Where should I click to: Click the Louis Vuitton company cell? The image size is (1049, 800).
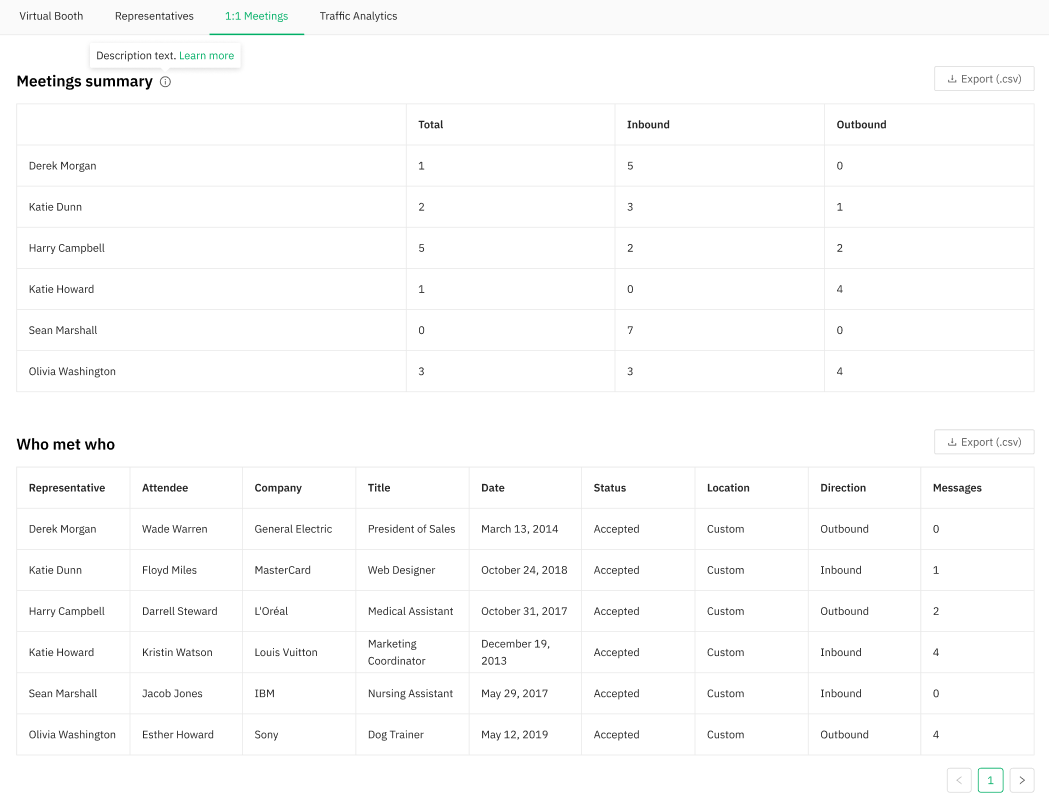coord(286,652)
